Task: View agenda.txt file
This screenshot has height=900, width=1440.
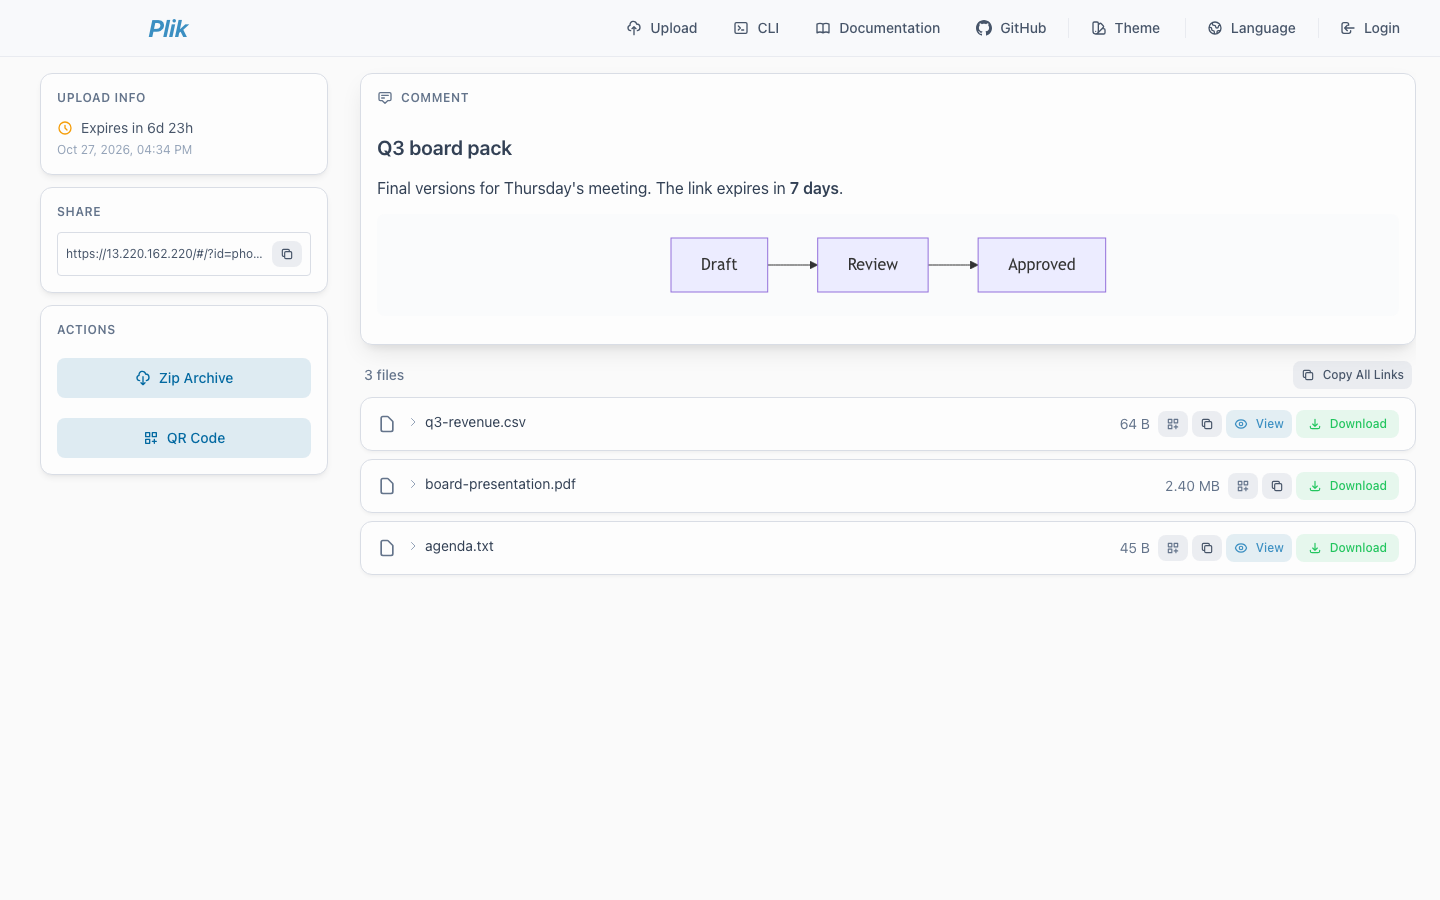Action: pyautogui.click(x=1259, y=548)
